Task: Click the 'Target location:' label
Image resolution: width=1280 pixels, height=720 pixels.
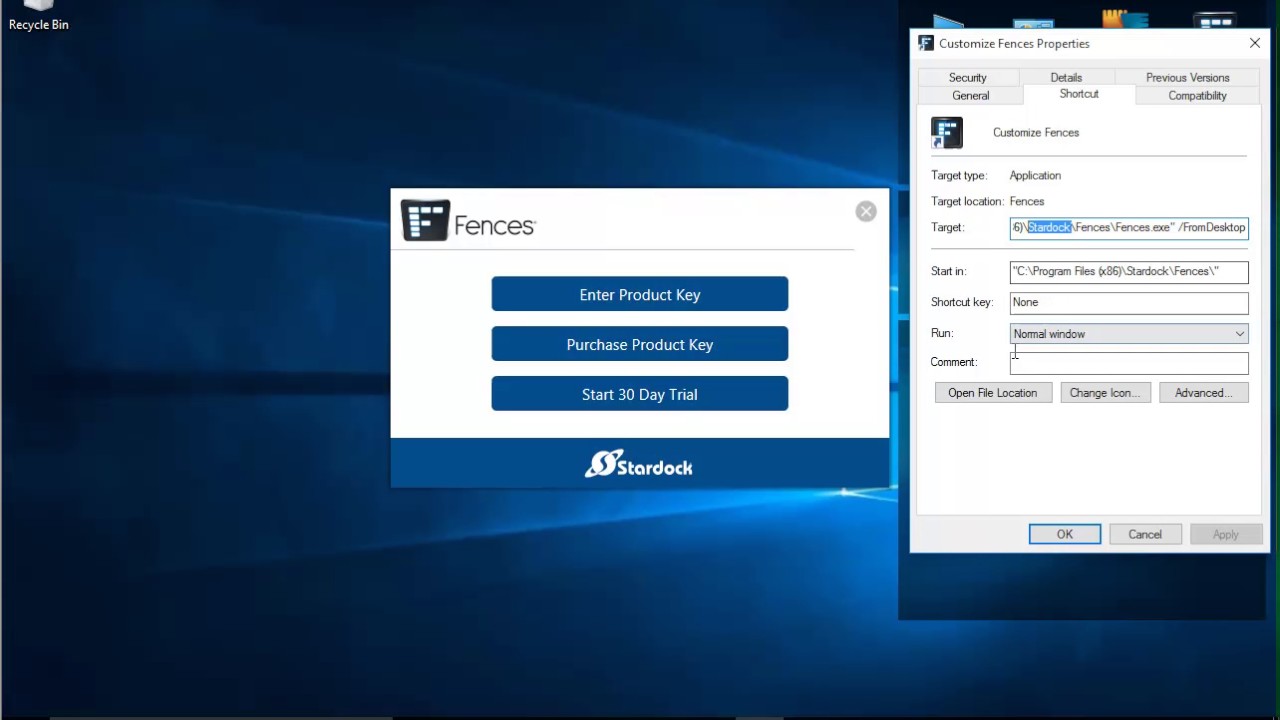Action: [967, 201]
